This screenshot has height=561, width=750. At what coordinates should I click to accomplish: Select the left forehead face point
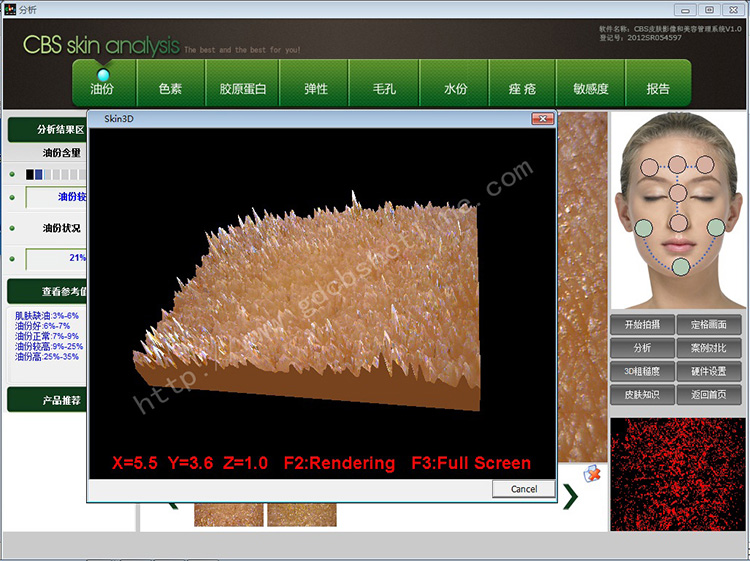pyautogui.click(x=649, y=167)
